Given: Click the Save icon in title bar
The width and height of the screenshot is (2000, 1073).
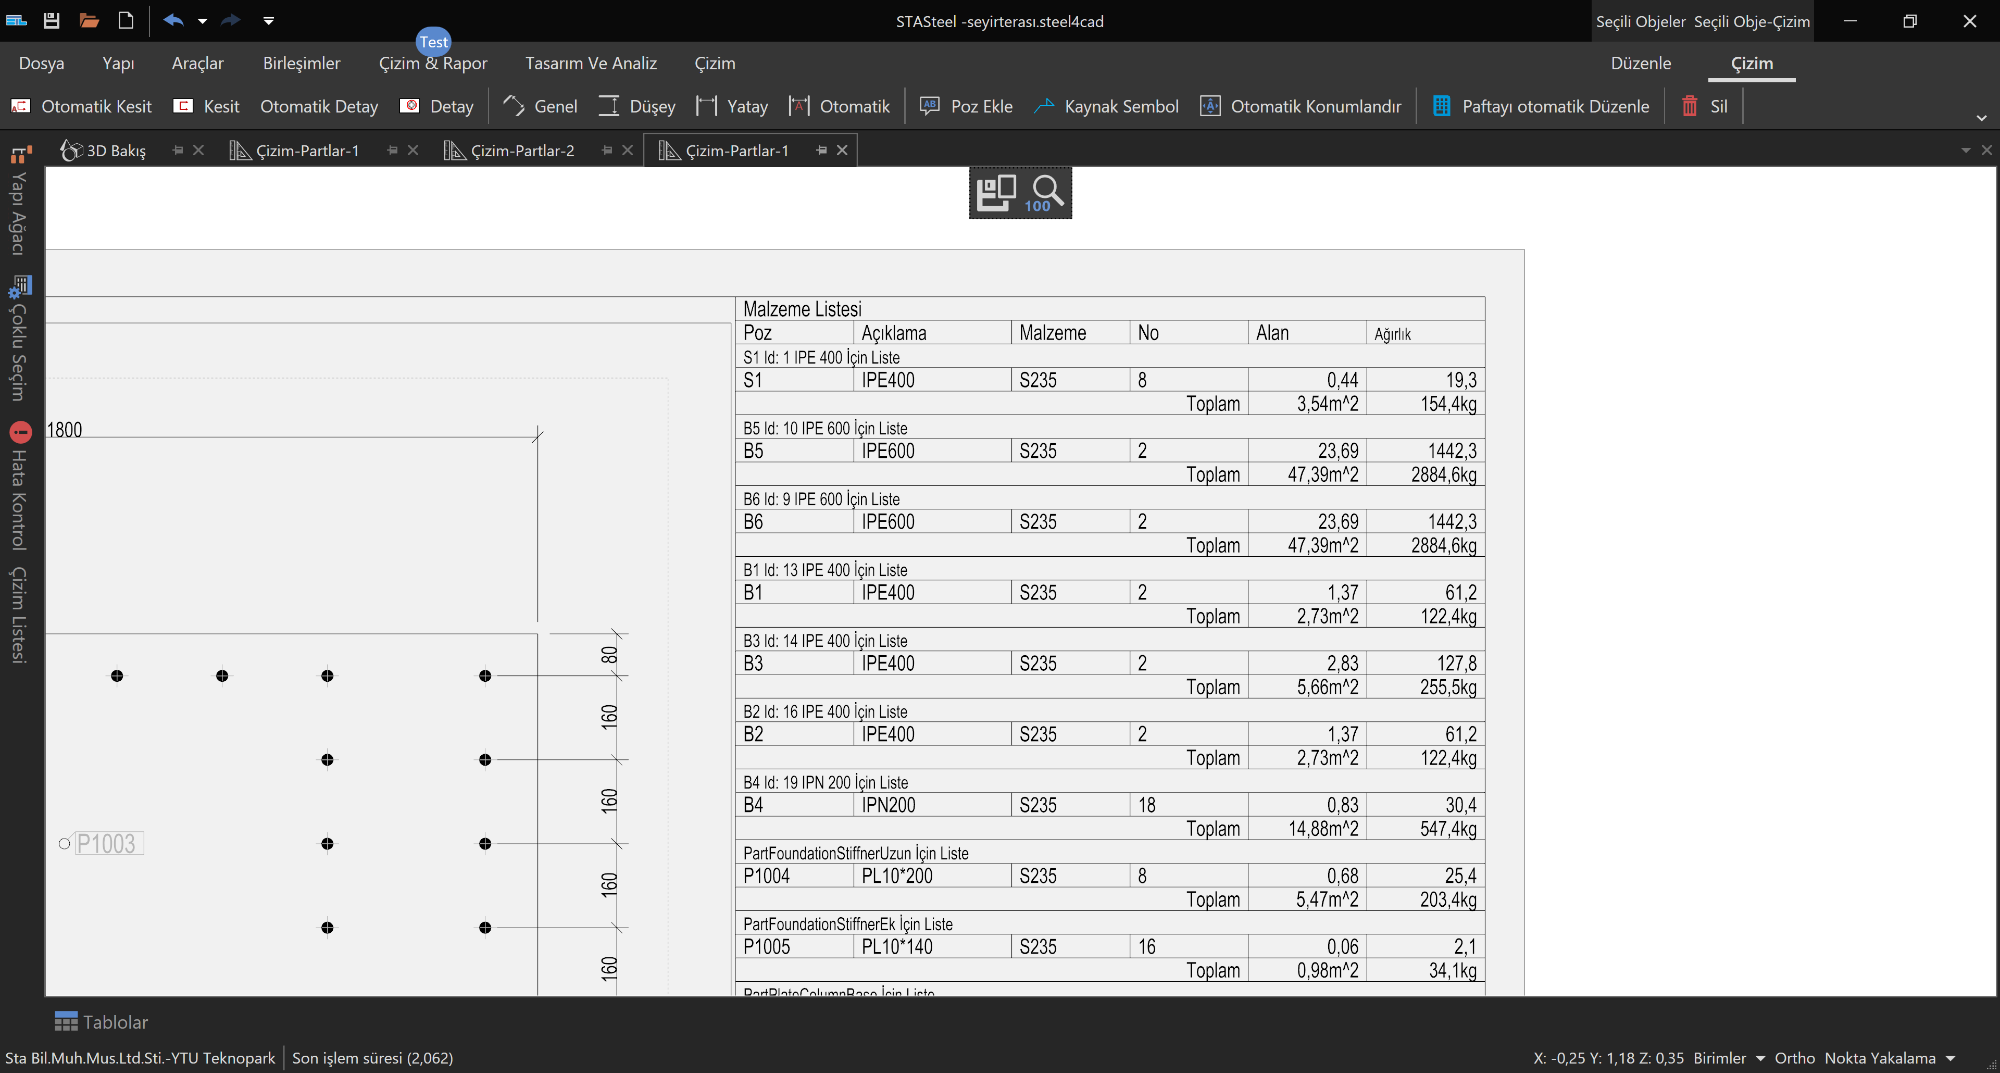Looking at the screenshot, I should pos(52,20).
